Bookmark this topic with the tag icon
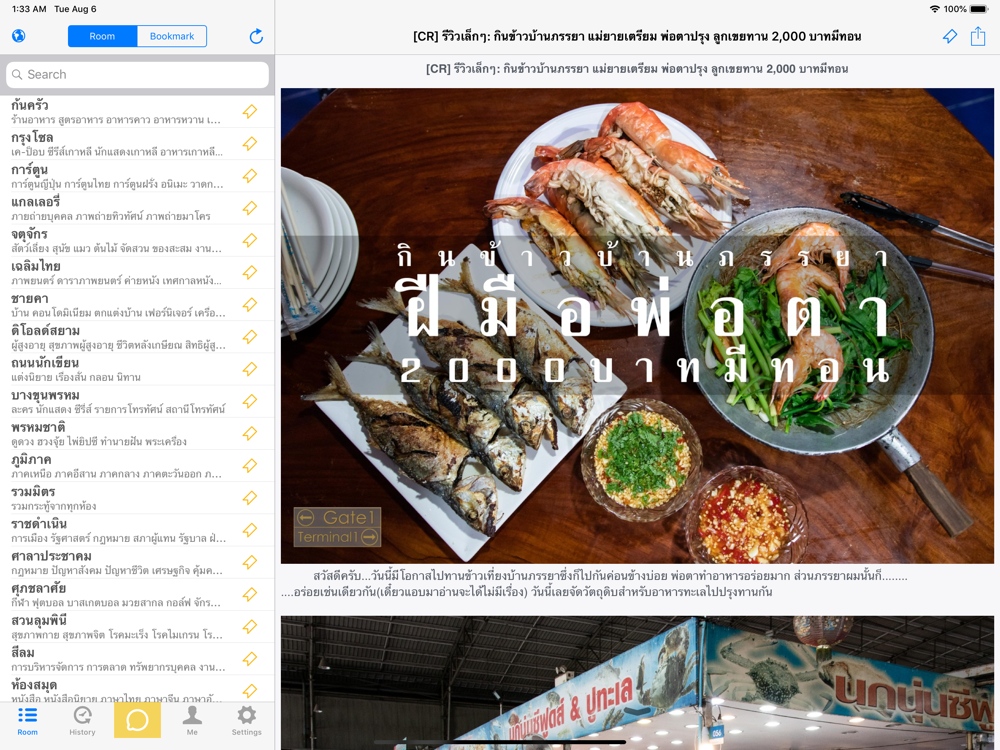The width and height of the screenshot is (1000, 750). [x=950, y=36]
